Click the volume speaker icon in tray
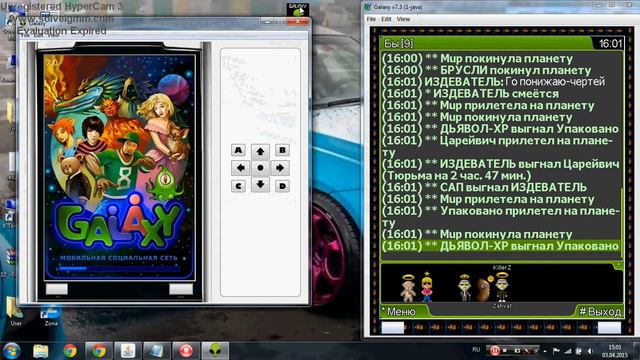 [x=590, y=351]
